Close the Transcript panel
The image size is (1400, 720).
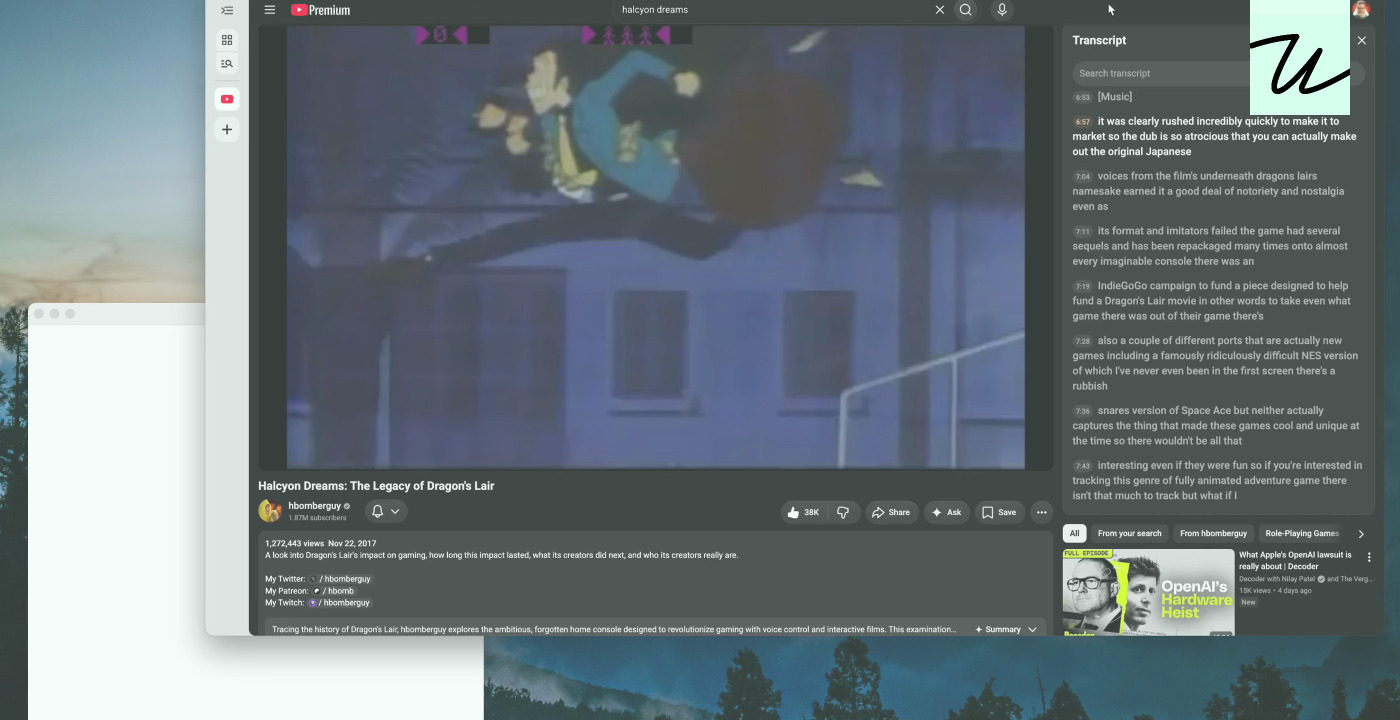pyautogui.click(x=1361, y=40)
